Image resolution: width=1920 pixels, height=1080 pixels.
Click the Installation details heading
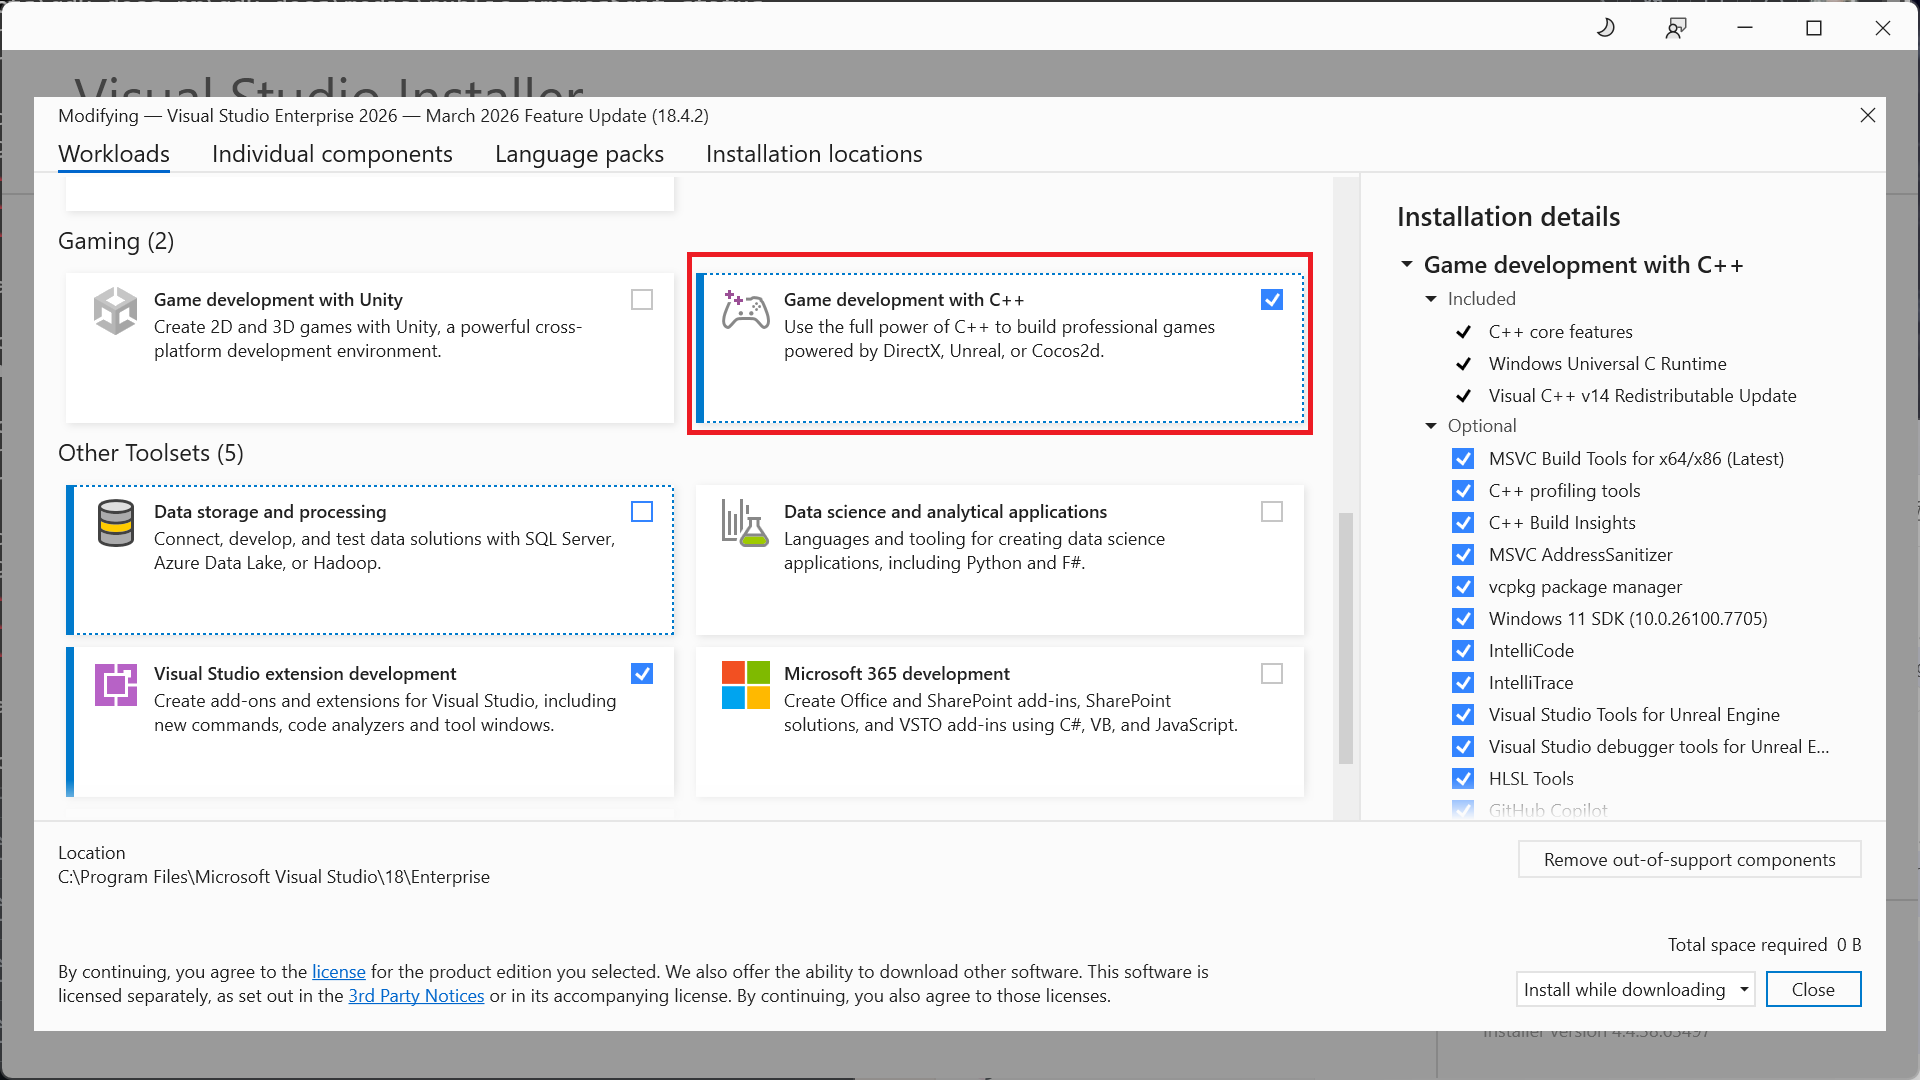(x=1508, y=217)
